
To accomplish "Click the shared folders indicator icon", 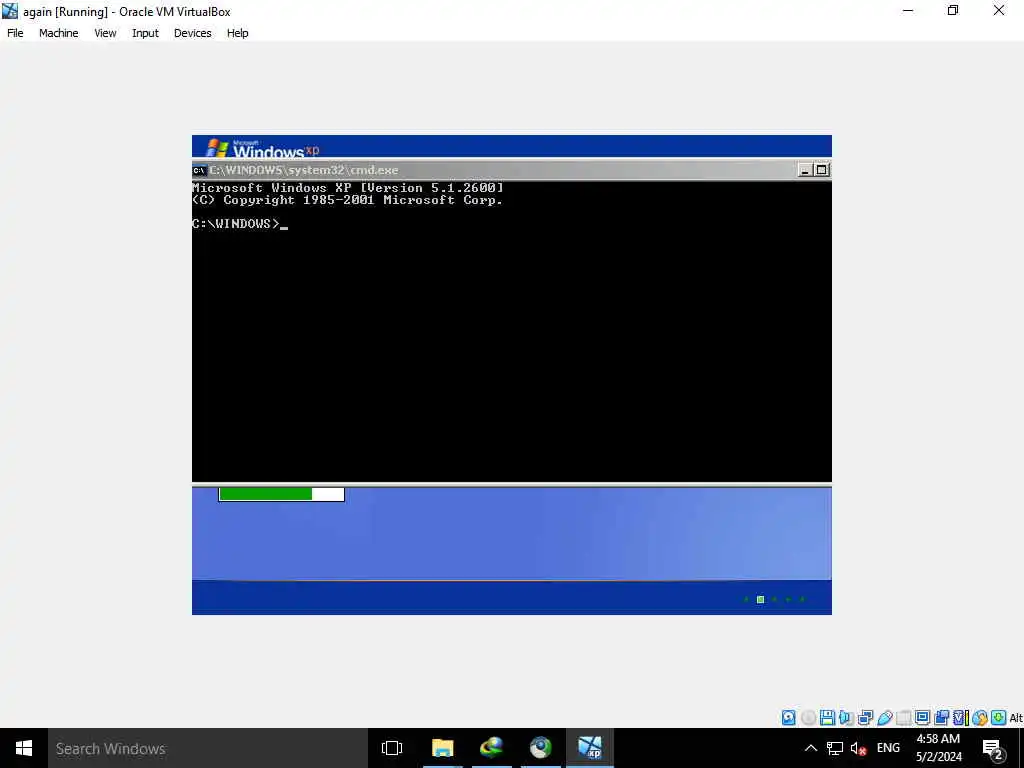I will pos(904,718).
